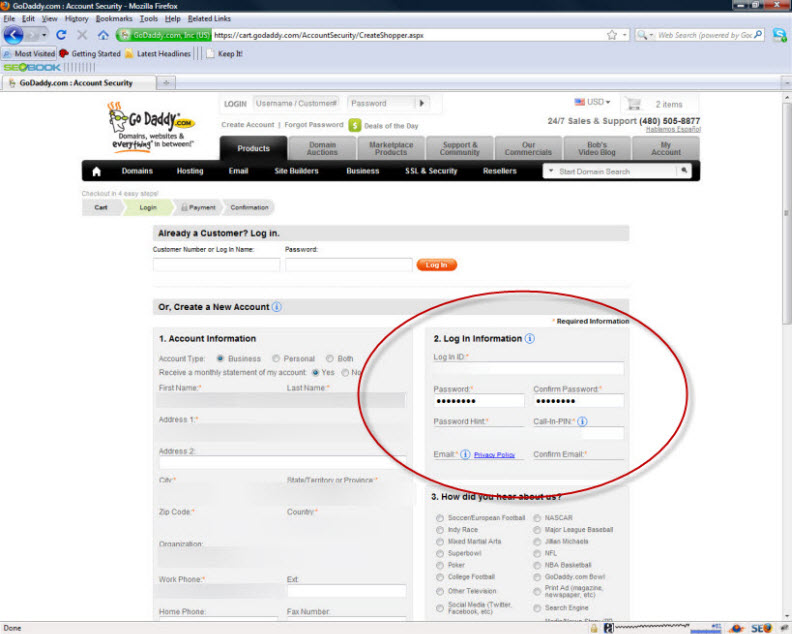Viewport: 792px width, 634px height.
Task: Open search engine selector dropdown
Action: [x=645, y=35]
